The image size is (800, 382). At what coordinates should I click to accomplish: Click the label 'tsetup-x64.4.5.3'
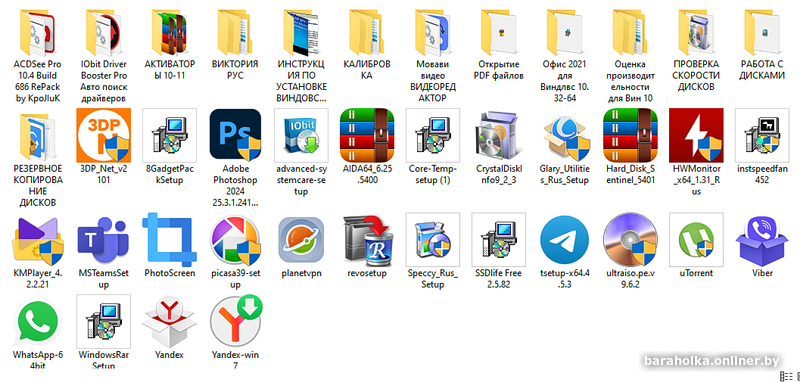[x=564, y=278]
